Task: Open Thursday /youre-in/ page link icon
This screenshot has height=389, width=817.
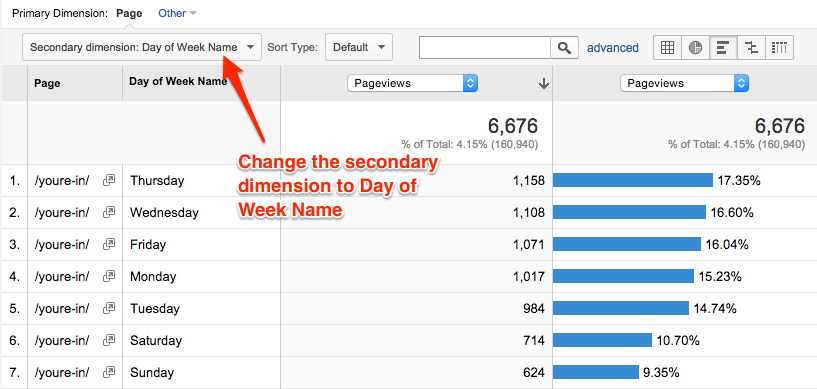Action: tap(109, 181)
